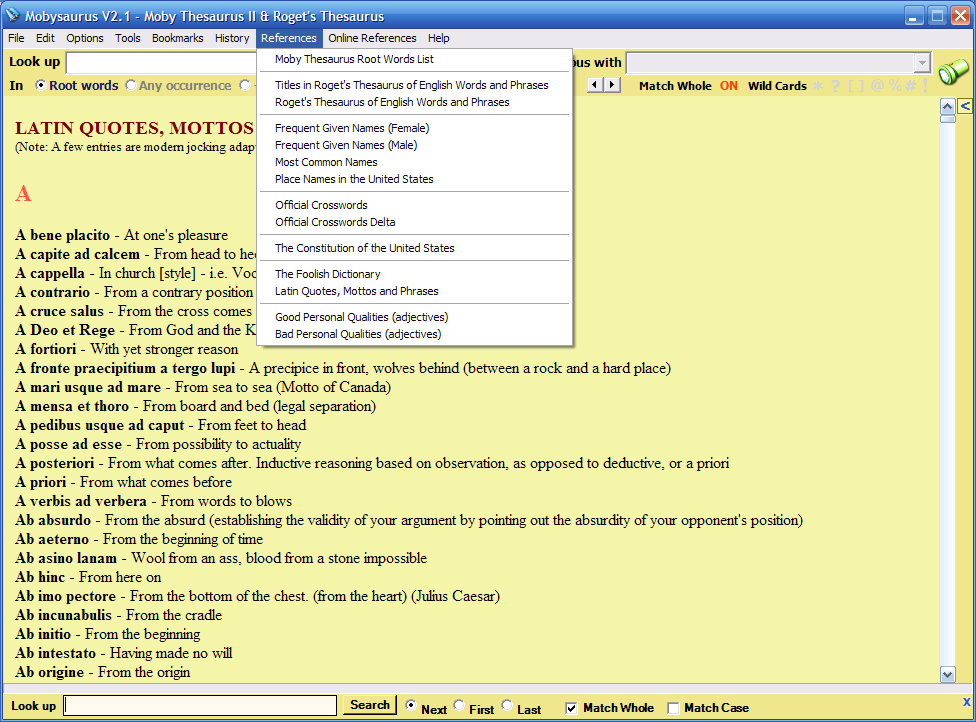Open the Help menu
976x722 pixels.
438,38
